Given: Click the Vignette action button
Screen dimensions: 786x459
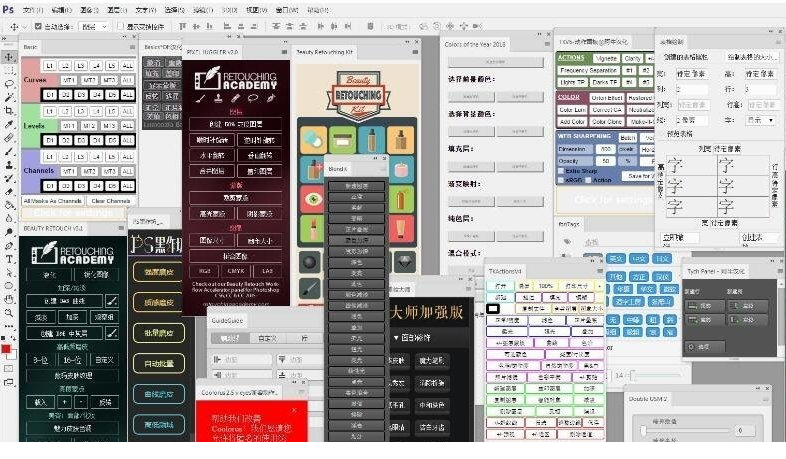Looking at the screenshot, I should tap(607, 58).
